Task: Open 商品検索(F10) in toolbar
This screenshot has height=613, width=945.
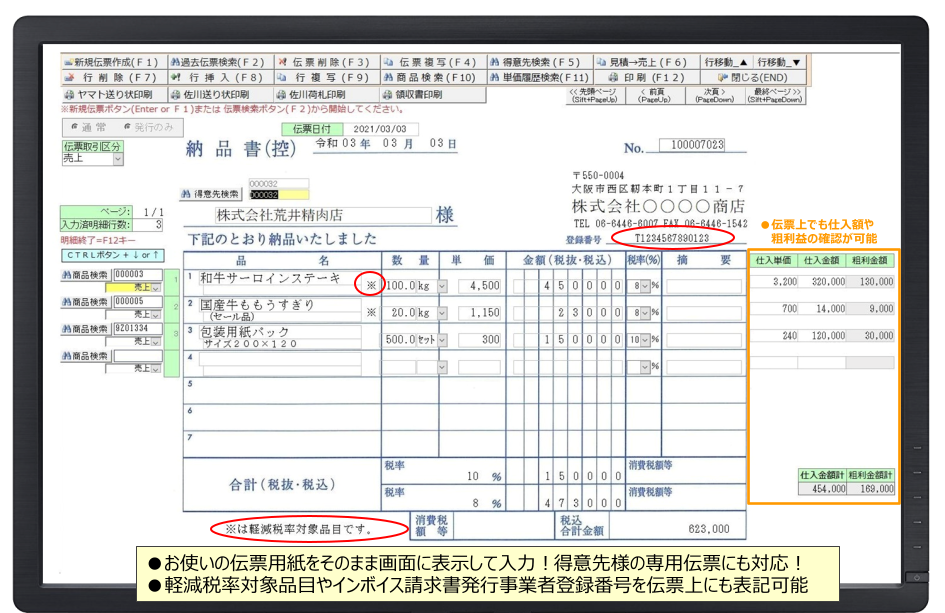Action: pos(433,78)
